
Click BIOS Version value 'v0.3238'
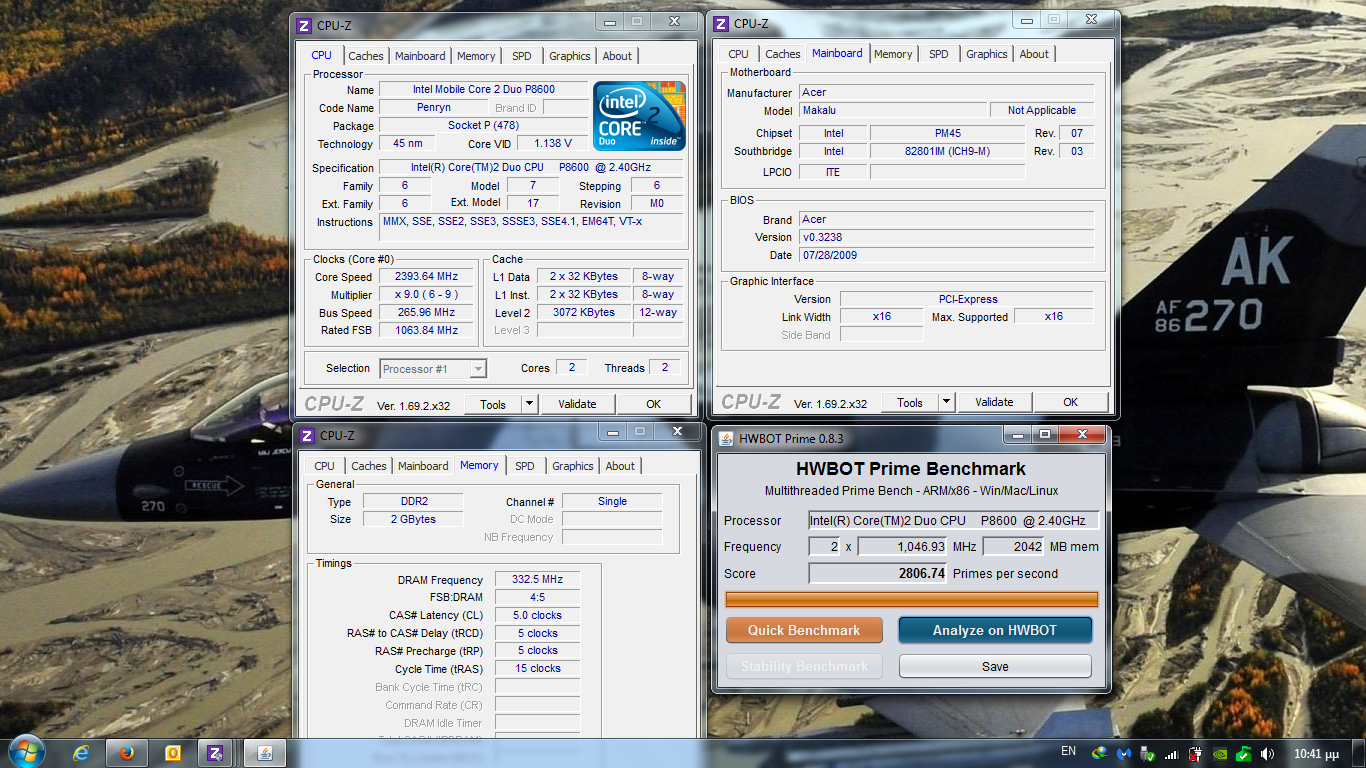pyautogui.click(x=946, y=237)
